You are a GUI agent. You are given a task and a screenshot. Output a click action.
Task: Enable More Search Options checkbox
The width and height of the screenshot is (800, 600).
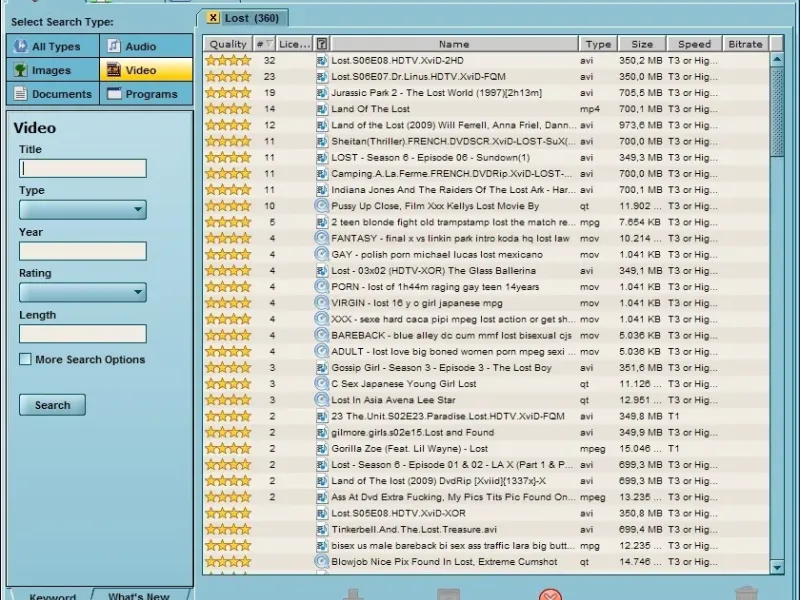(x=26, y=360)
